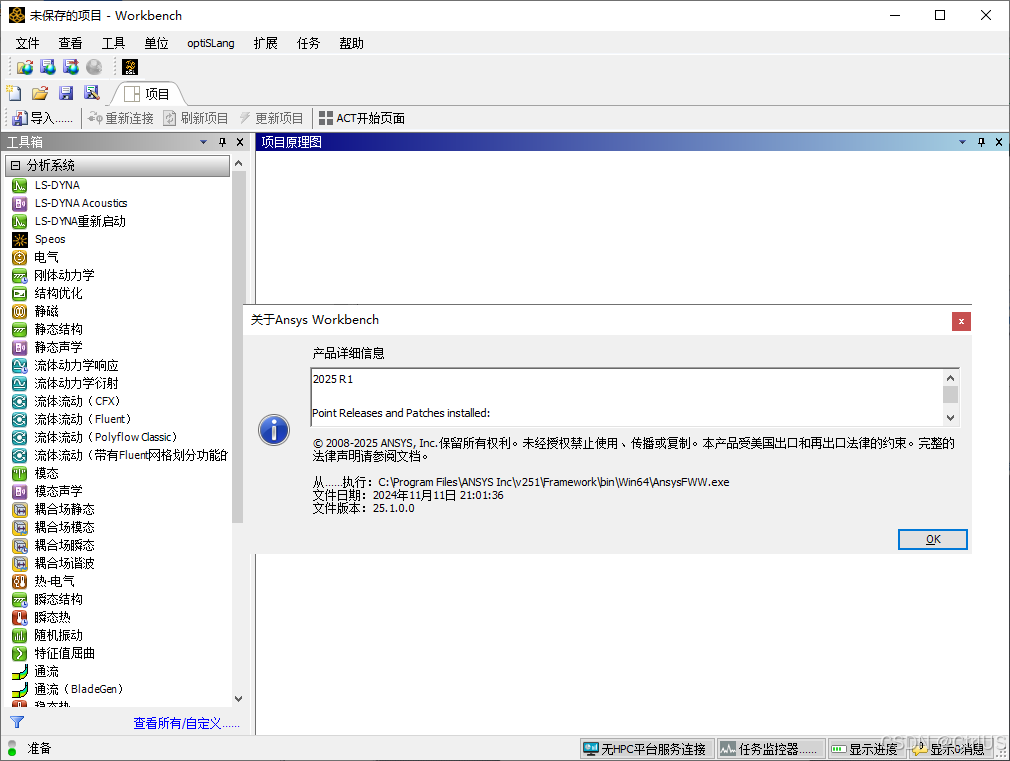Click the Speos system icon
Screen dimensions: 1010x761
coord(20,240)
